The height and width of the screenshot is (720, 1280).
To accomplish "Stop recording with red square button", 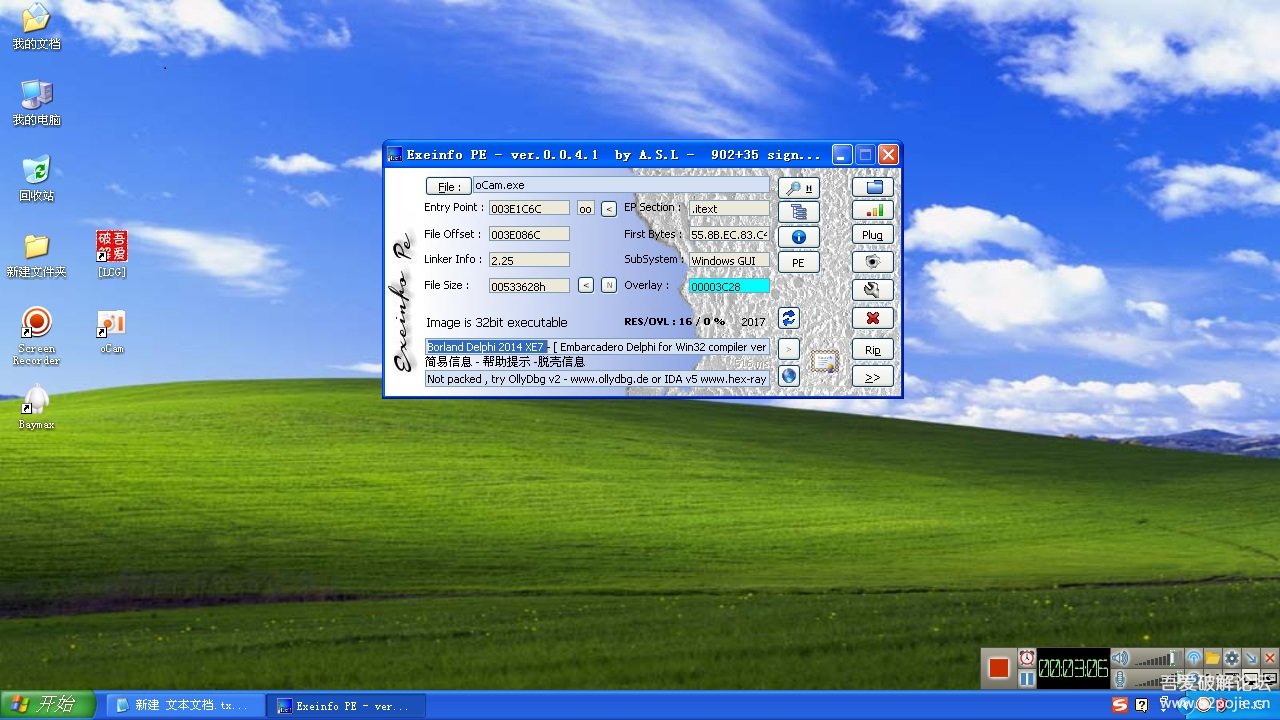I will coord(999,668).
